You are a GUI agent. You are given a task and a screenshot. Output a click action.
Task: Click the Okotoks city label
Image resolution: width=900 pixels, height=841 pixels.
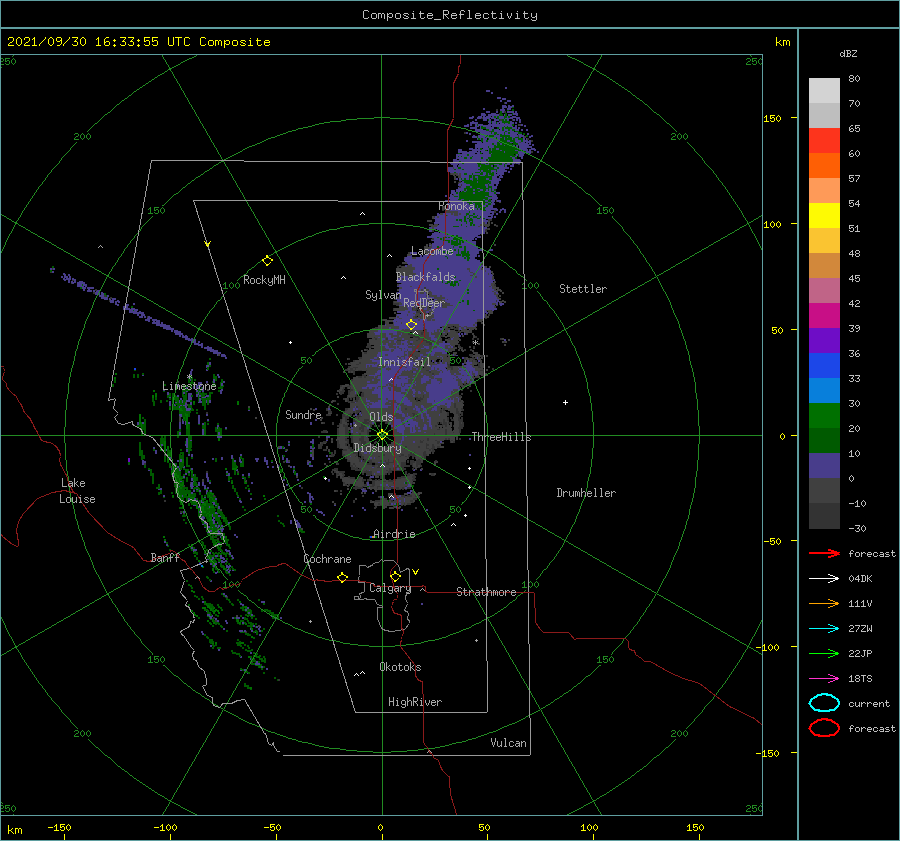[400, 667]
